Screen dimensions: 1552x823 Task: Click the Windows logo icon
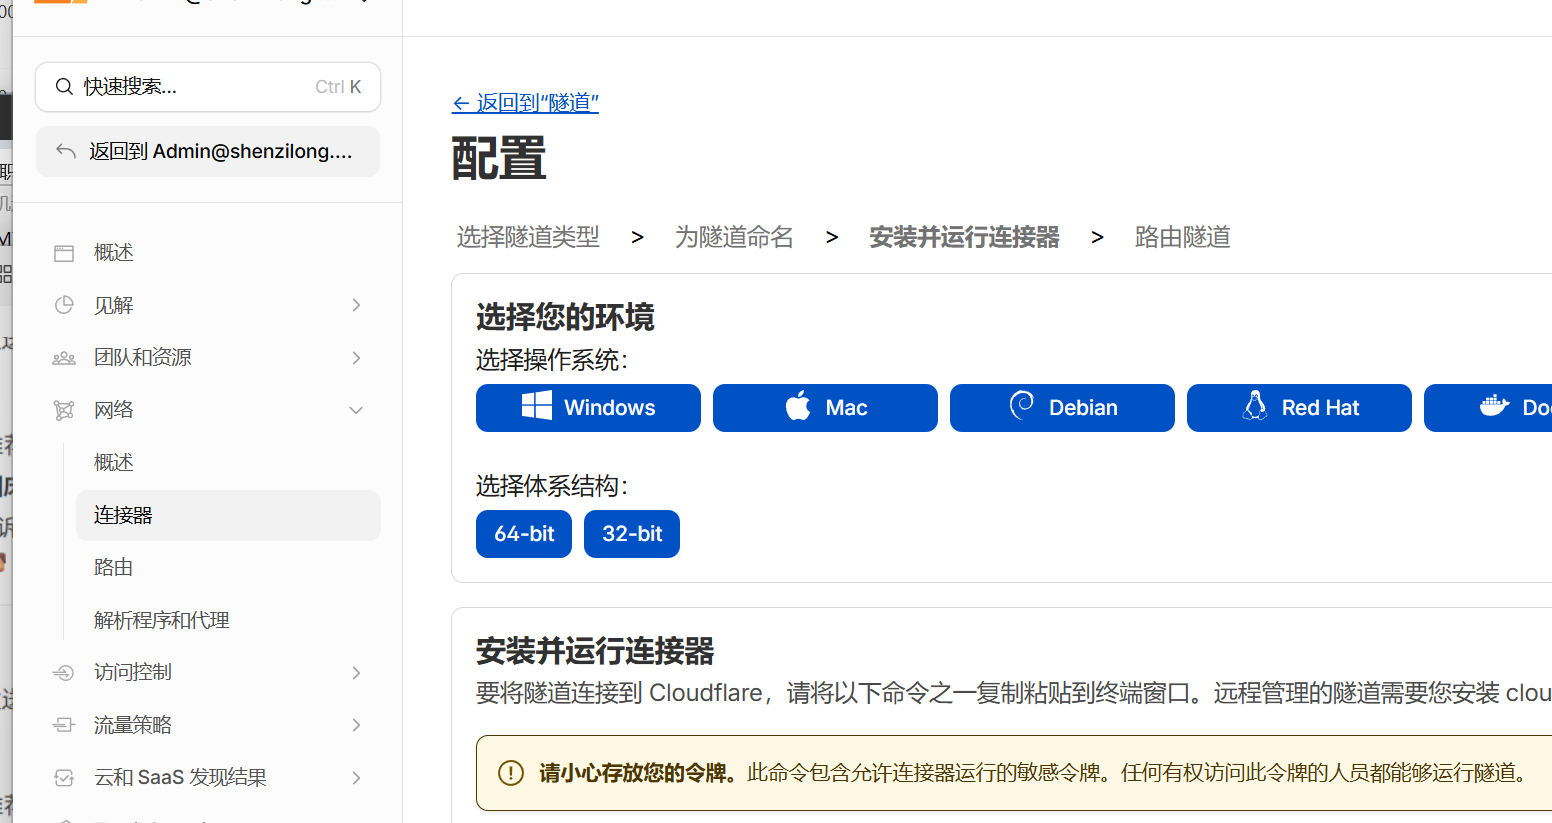537,406
